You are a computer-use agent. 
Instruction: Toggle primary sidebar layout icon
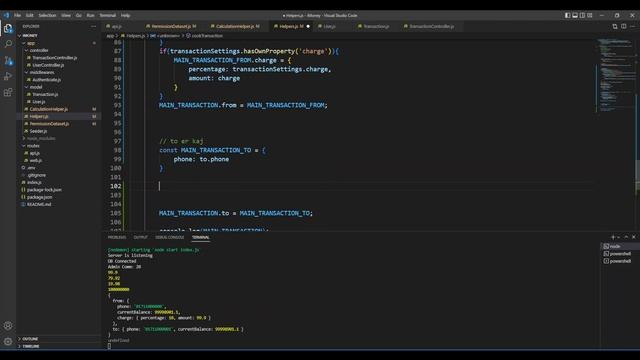coord(567,15)
